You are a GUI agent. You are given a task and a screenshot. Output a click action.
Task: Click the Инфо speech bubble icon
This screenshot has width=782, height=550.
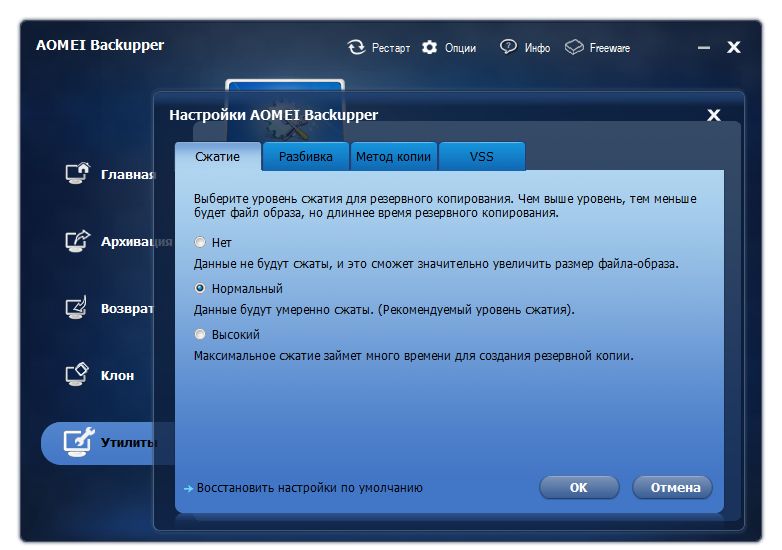[508, 47]
